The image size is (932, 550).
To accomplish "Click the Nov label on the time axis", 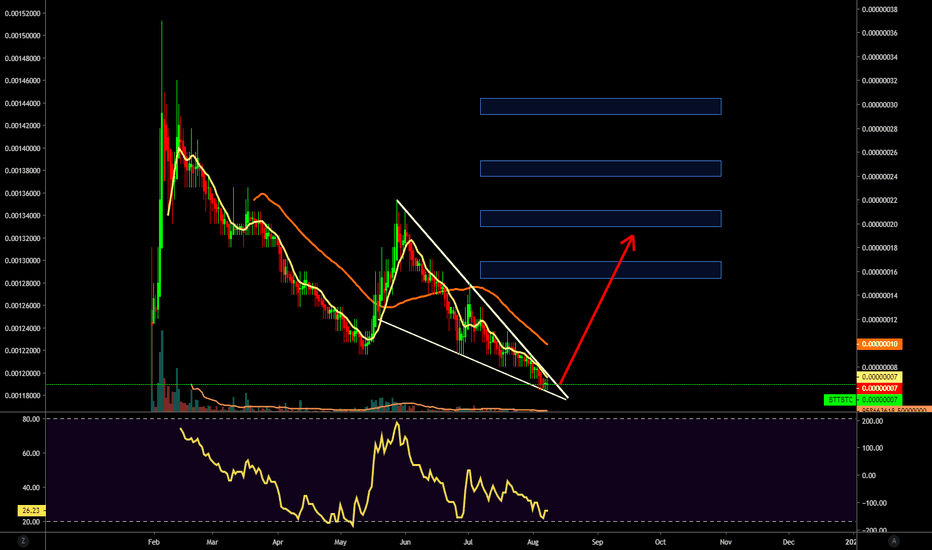I will point(725,542).
